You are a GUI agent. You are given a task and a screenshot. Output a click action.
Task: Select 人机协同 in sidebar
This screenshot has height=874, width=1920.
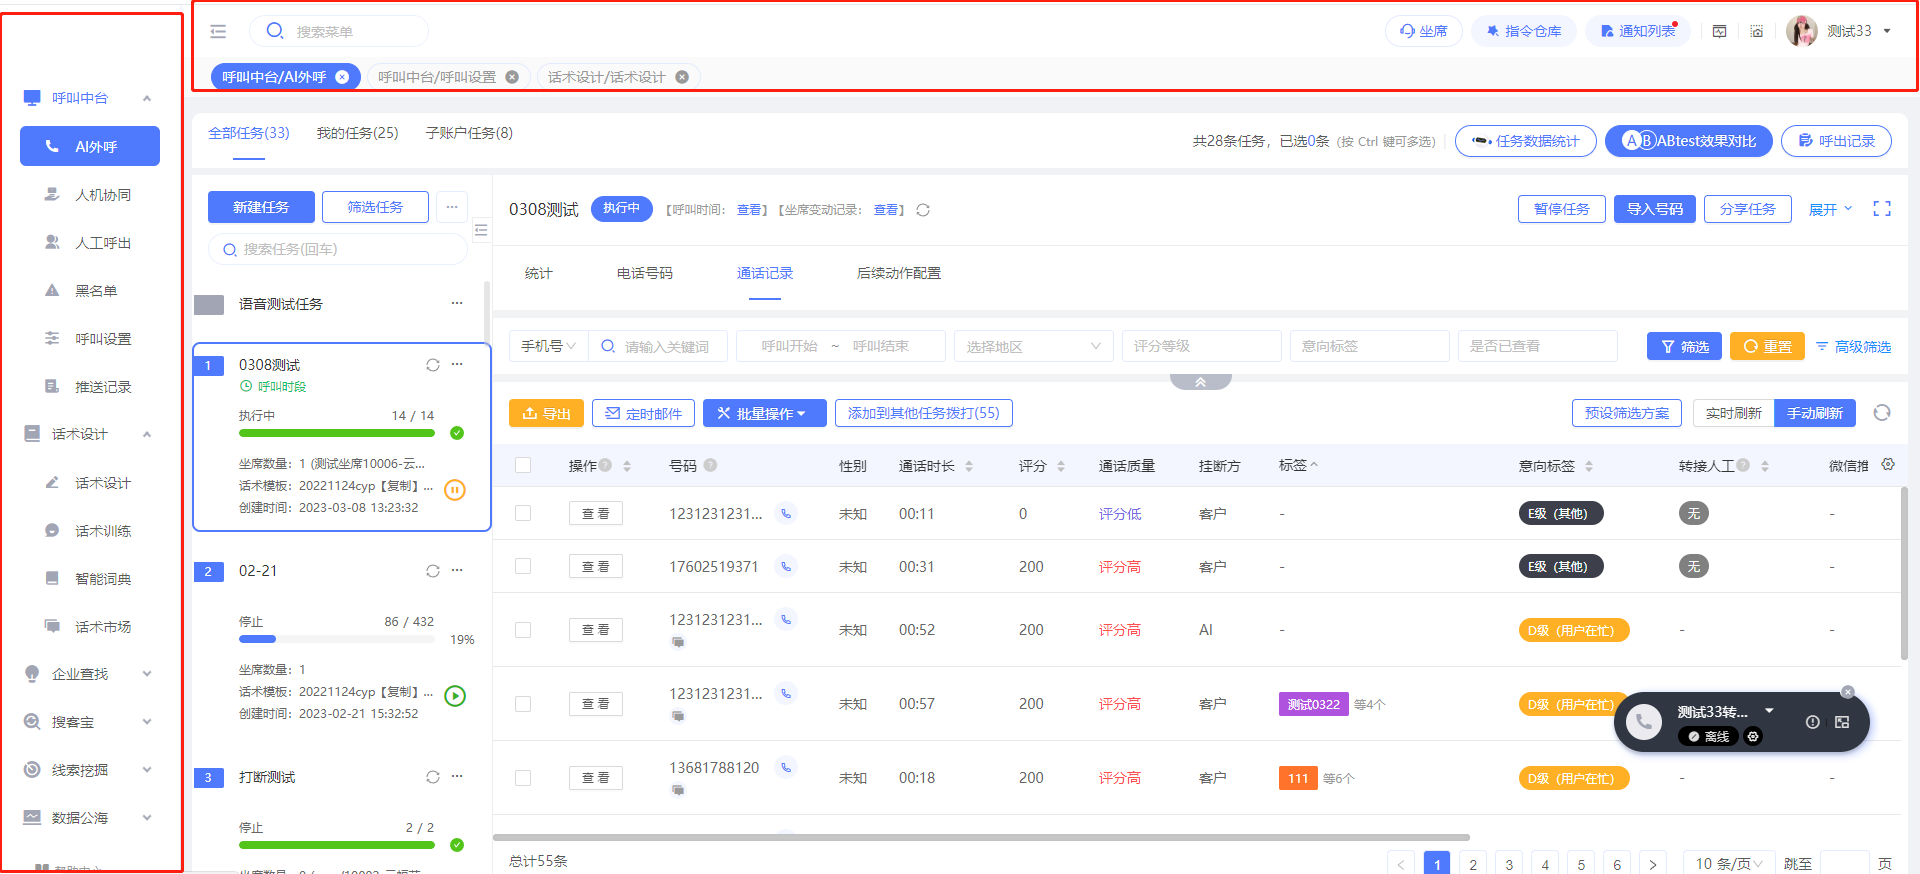(90, 195)
